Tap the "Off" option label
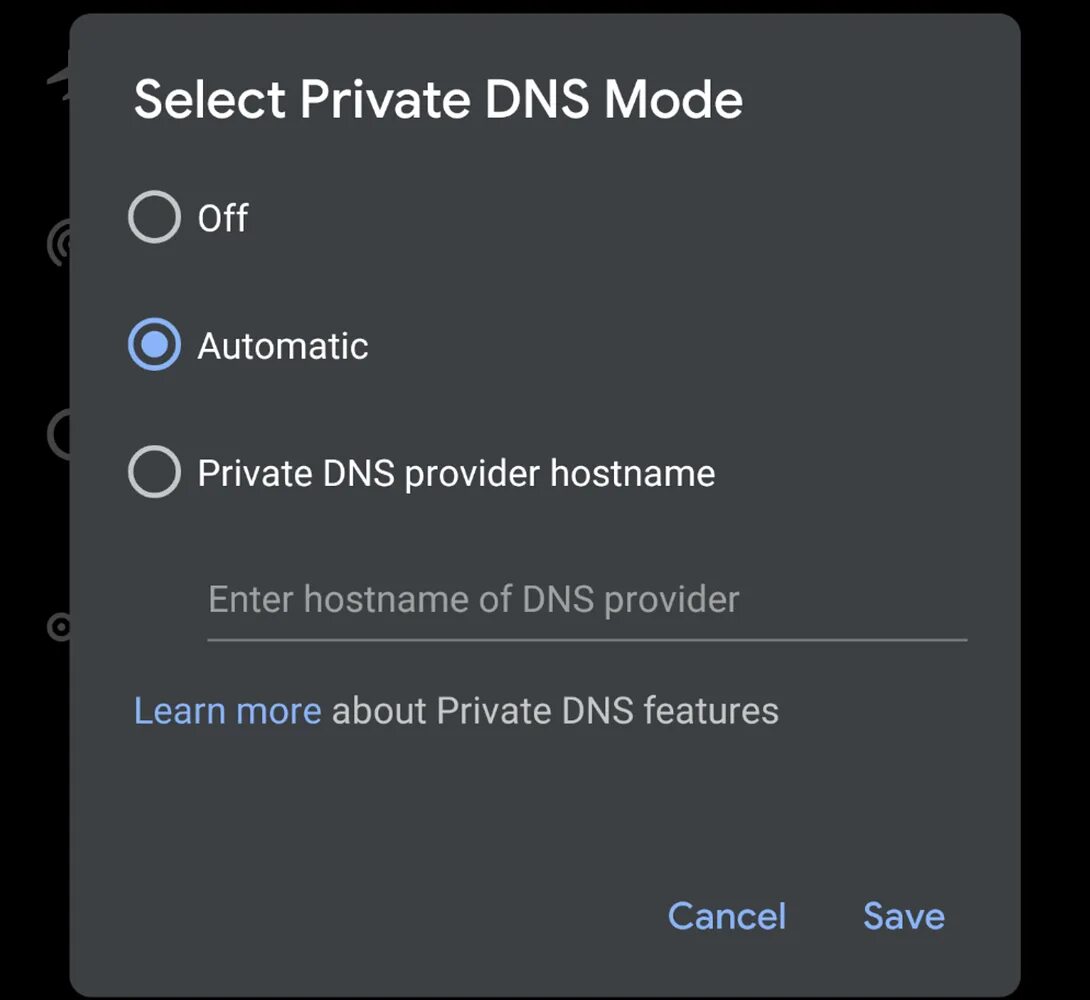Image resolution: width=1090 pixels, height=1000 pixels. tap(223, 218)
